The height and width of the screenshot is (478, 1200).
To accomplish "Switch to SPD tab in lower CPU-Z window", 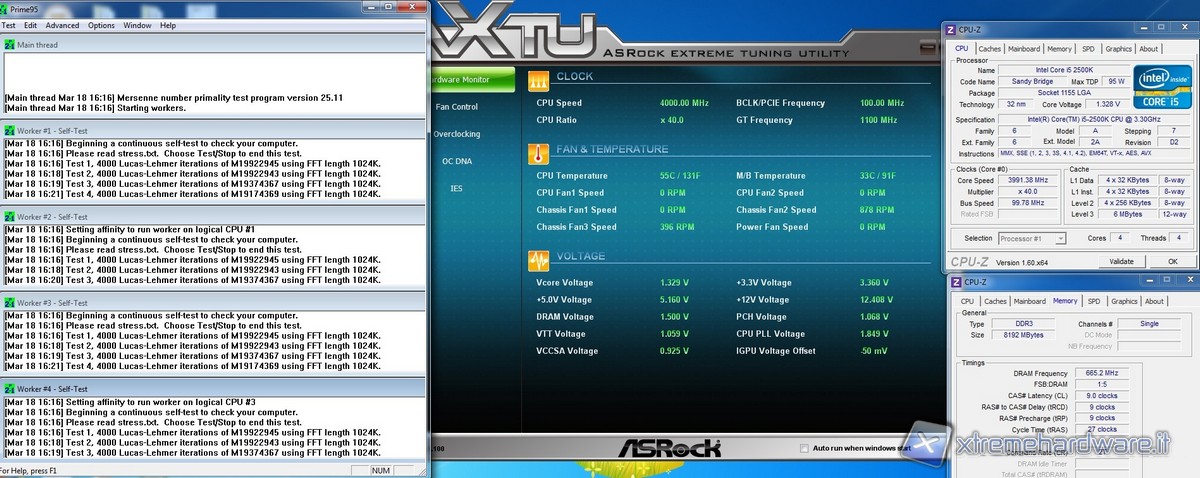I will click(x=1093, y=301).
